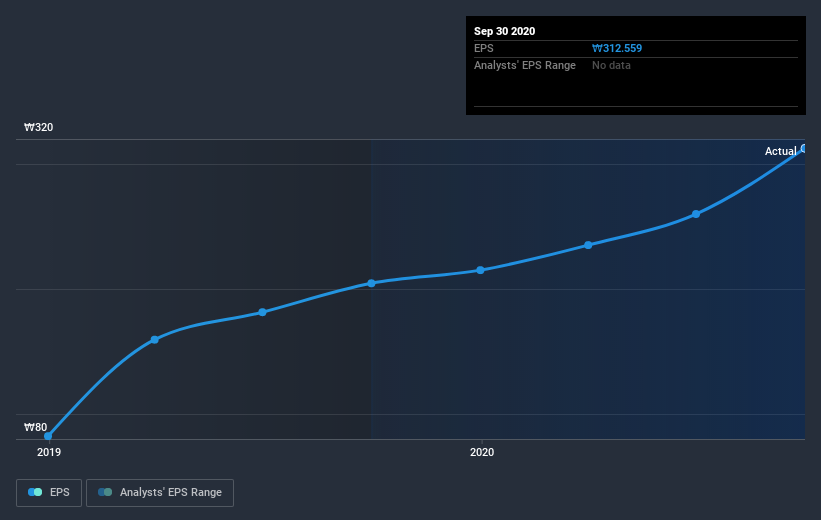Toggle the Analysts' EPS Range legend
This screenshot has height=520, width=821.
(160, 493)
